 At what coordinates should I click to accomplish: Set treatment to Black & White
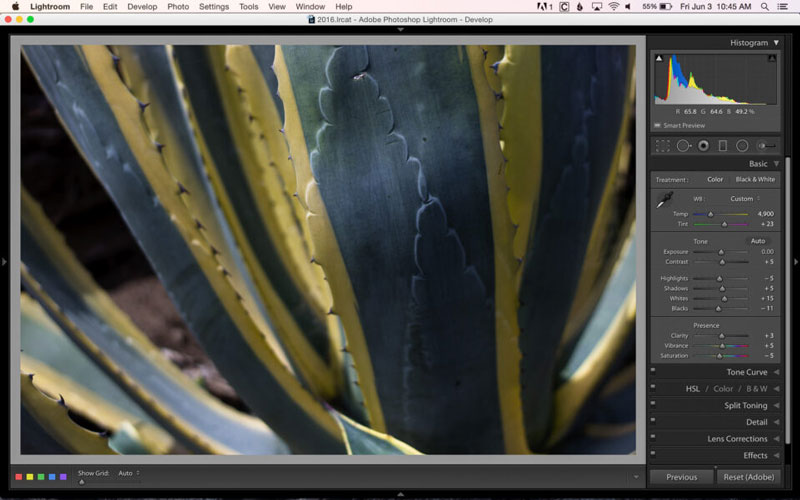point(755,180)
